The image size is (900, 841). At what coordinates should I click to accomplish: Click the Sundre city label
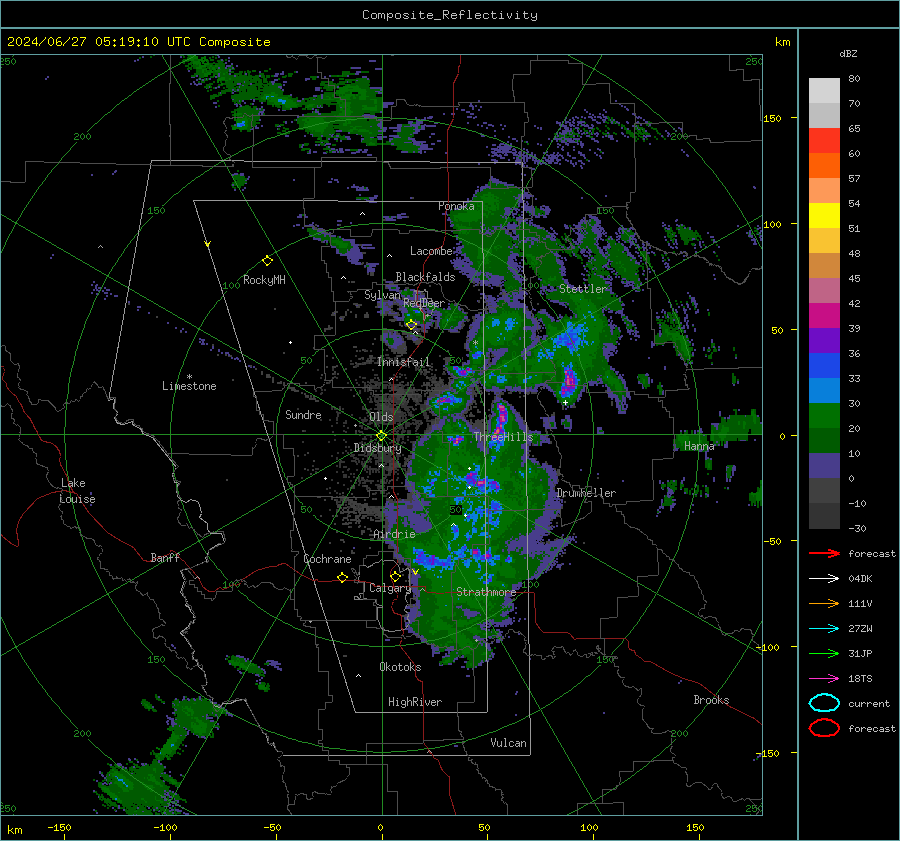click(x=303, y=414)
